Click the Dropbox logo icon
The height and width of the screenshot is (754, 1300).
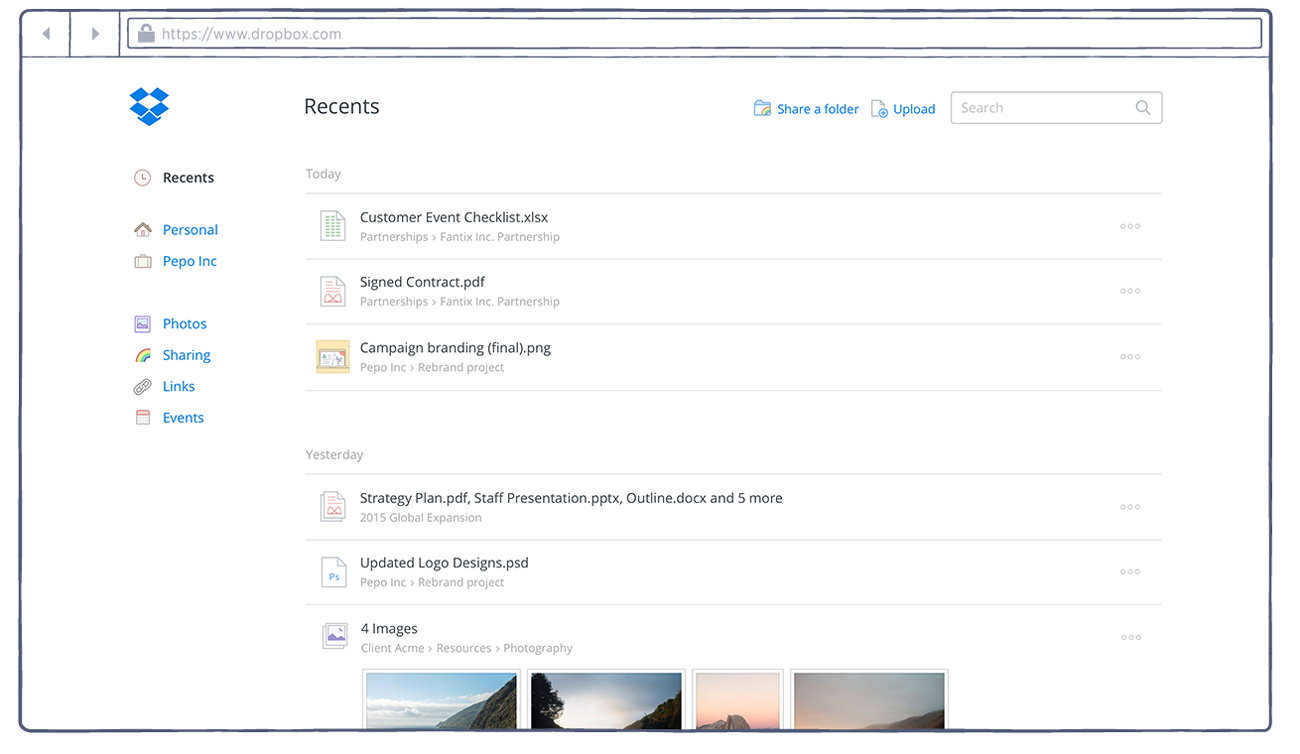tap(149, 106)
